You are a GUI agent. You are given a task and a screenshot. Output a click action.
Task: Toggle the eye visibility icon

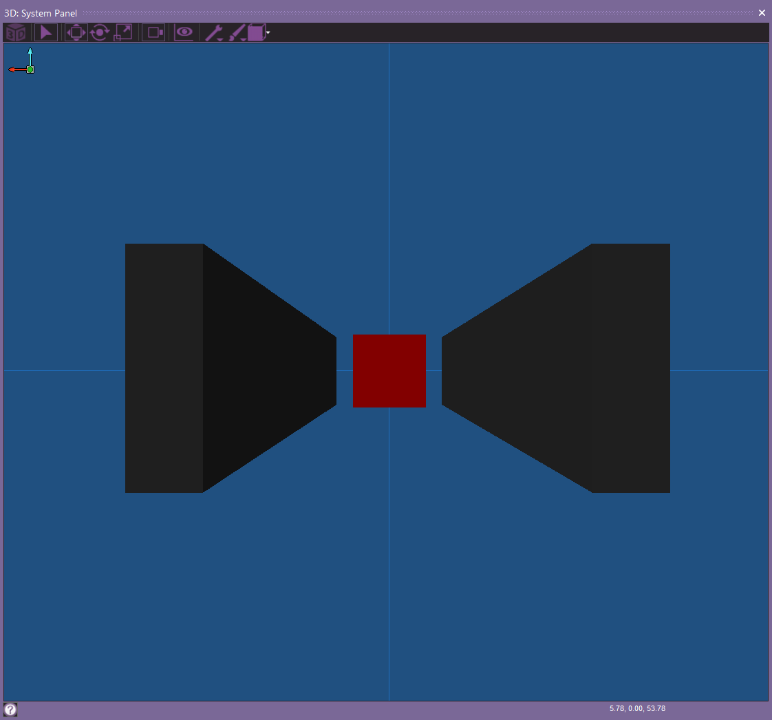185,33
